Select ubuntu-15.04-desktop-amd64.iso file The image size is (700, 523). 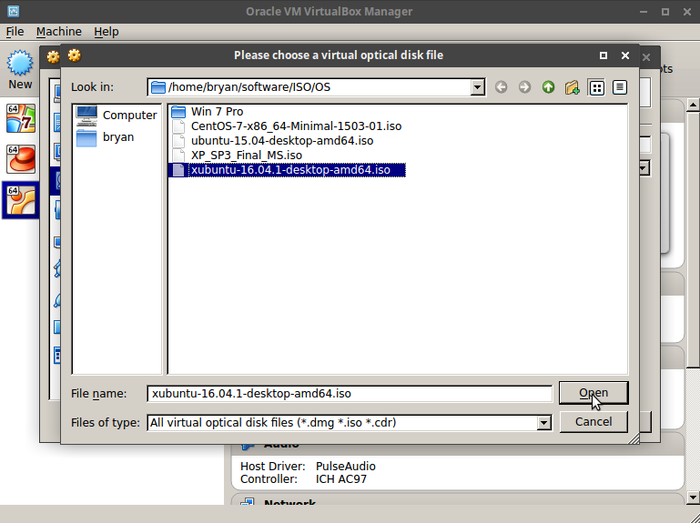[272, 141]
